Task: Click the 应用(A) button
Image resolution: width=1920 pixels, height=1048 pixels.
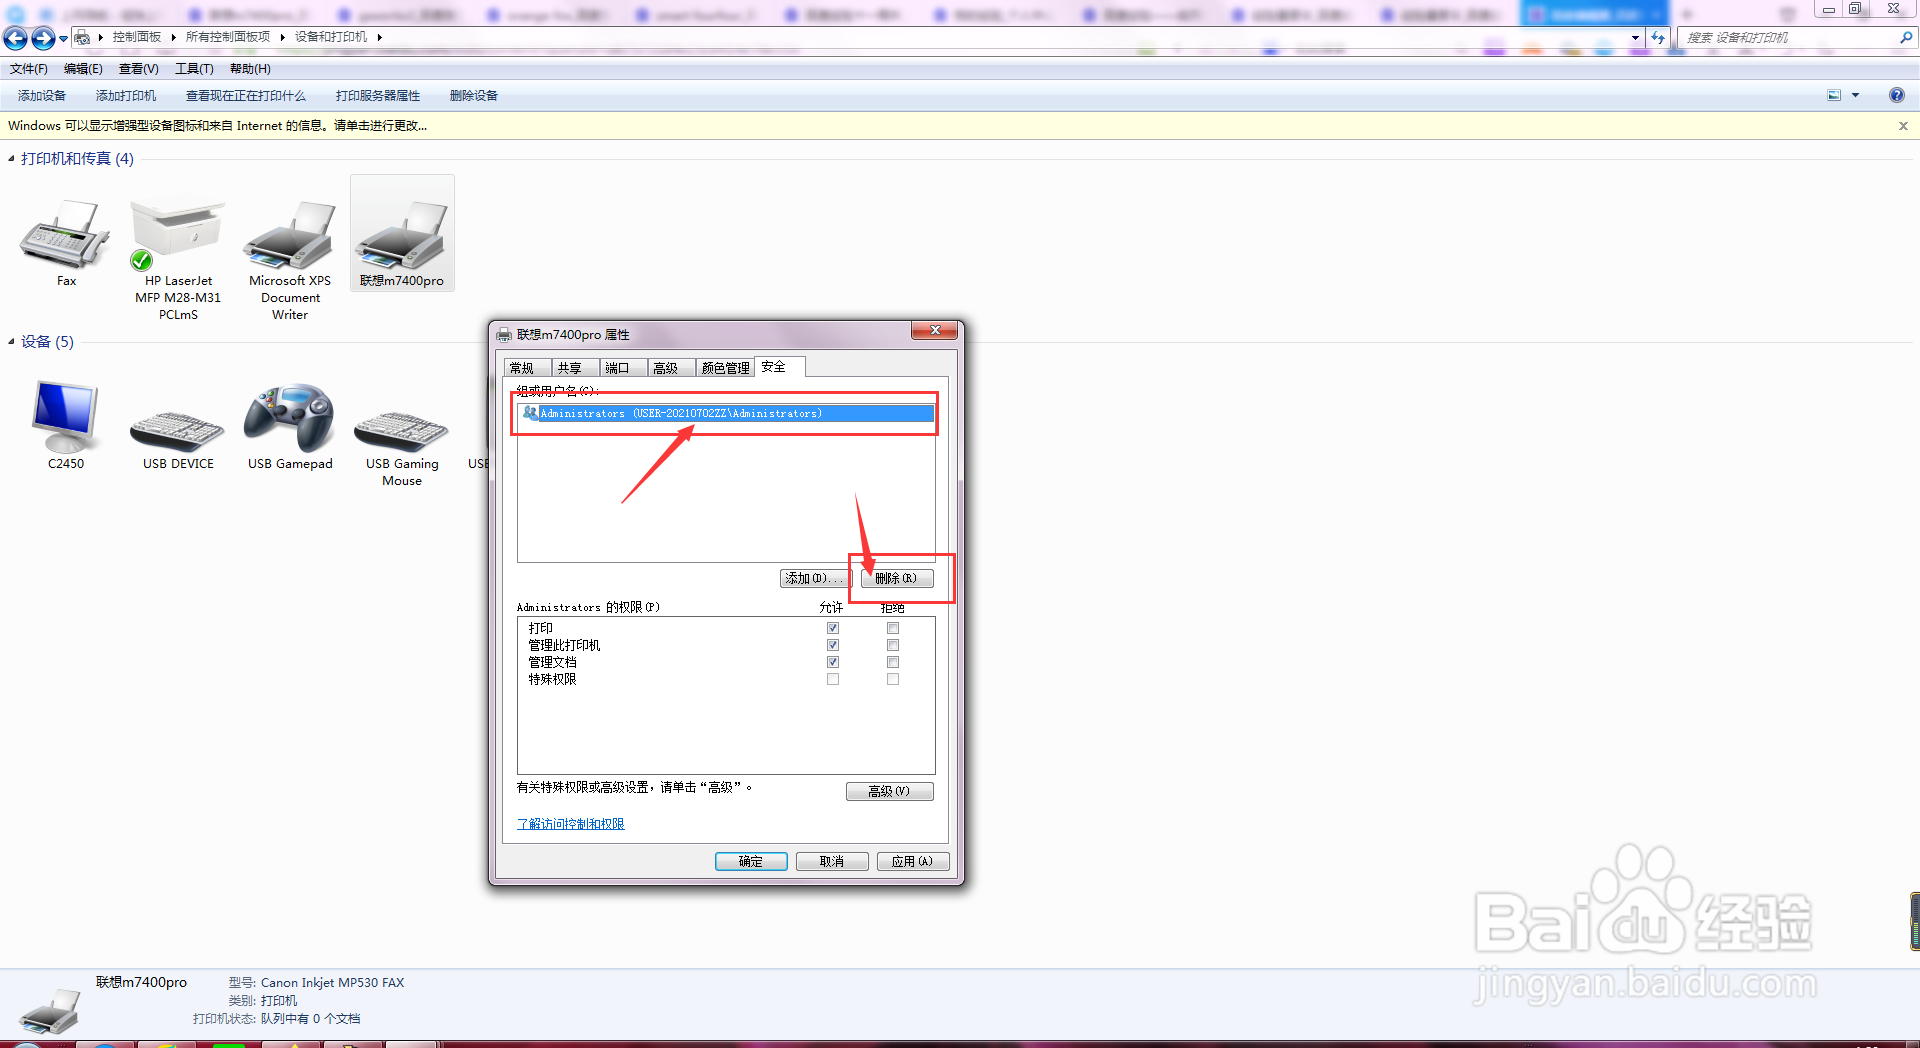Action: (x=913, y=861)
